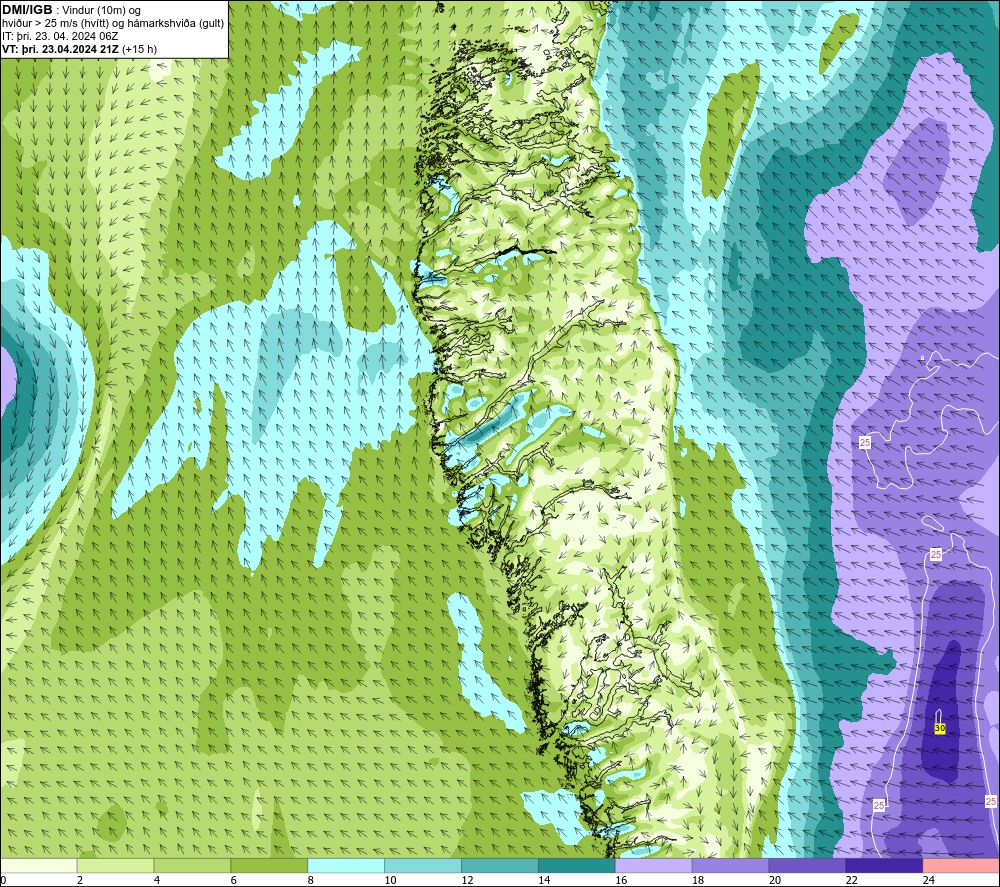Click the color scale label 24
1000x887 pixels.
929,880
